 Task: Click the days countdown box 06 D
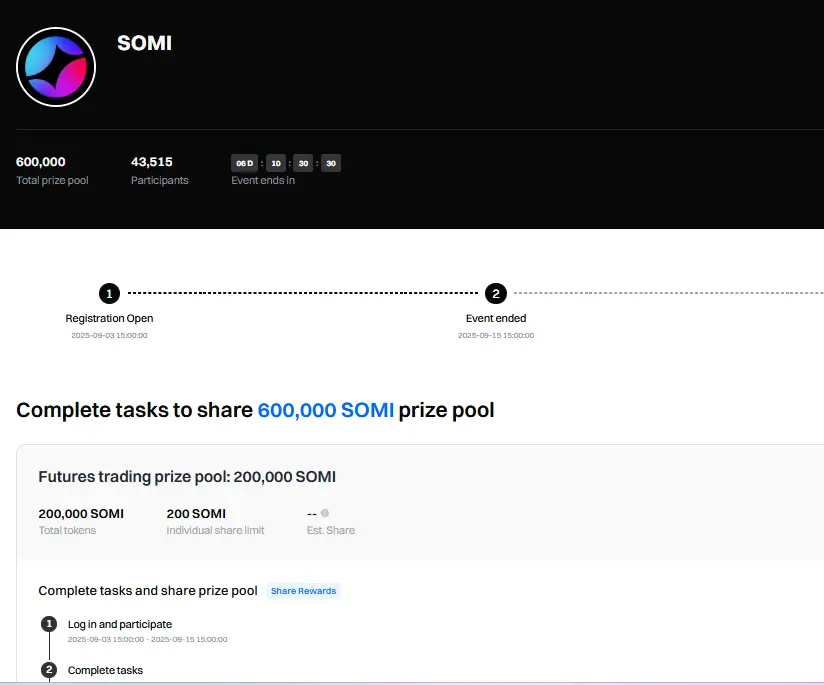tap(244, 163)
